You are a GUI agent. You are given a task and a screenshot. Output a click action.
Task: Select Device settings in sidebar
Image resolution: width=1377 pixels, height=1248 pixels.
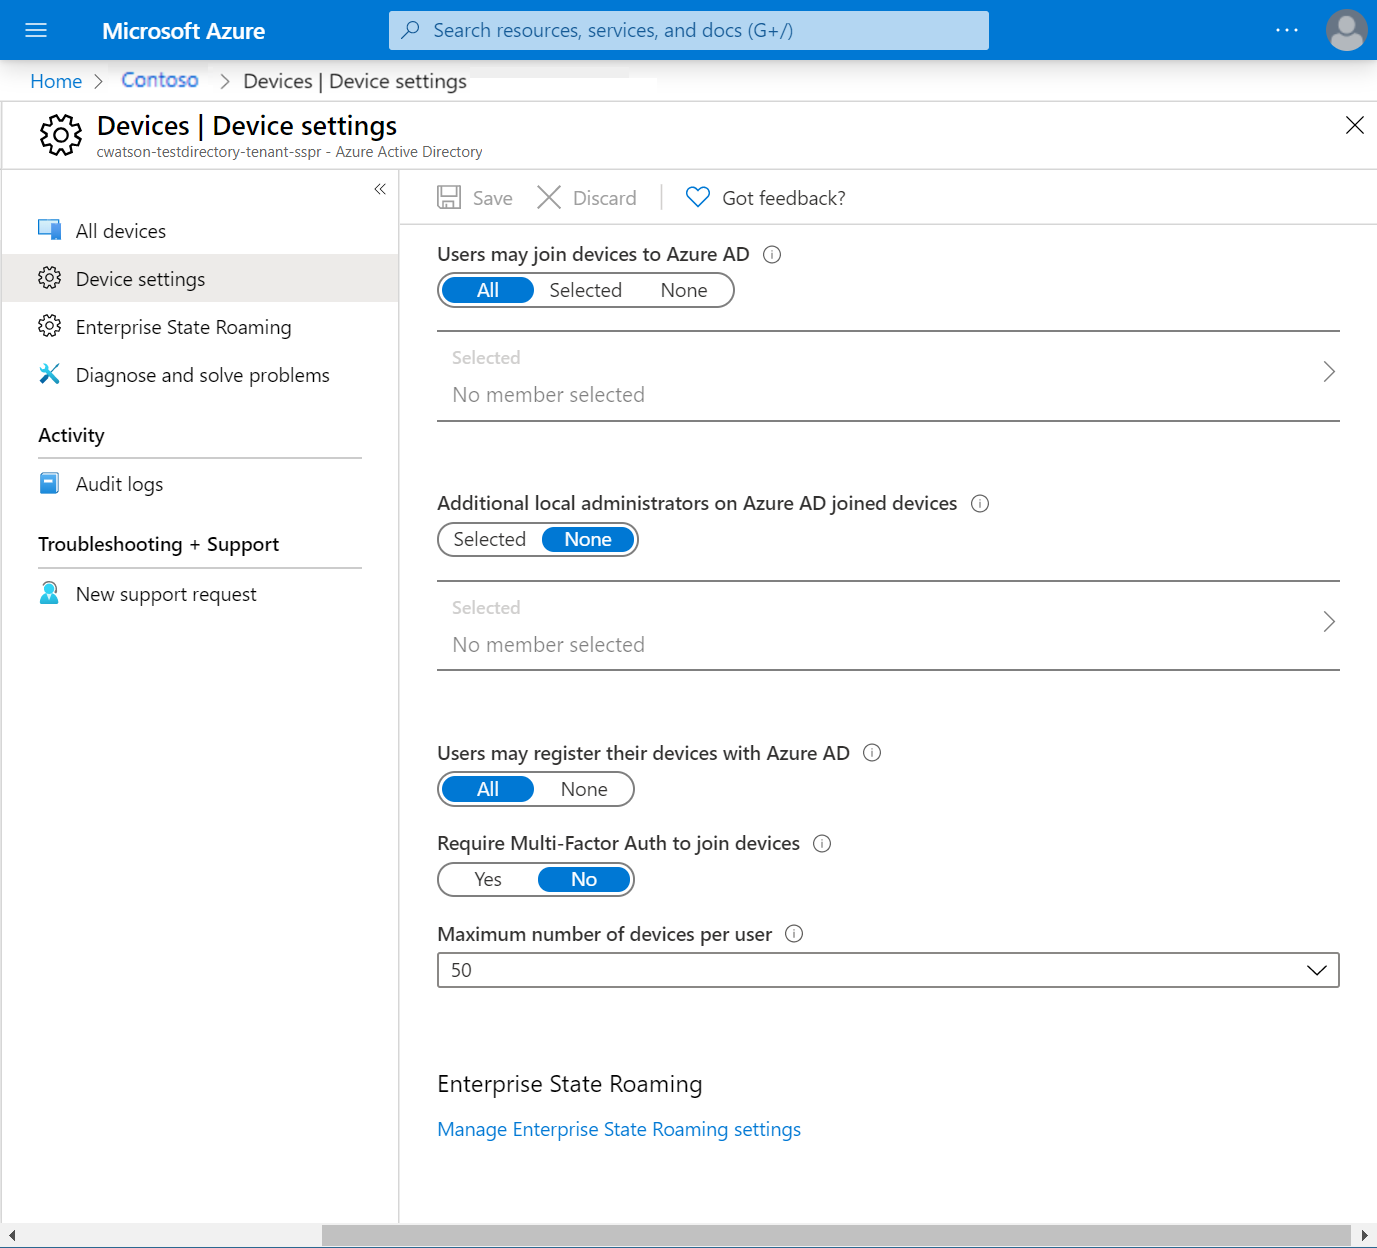tap(200, 278)
